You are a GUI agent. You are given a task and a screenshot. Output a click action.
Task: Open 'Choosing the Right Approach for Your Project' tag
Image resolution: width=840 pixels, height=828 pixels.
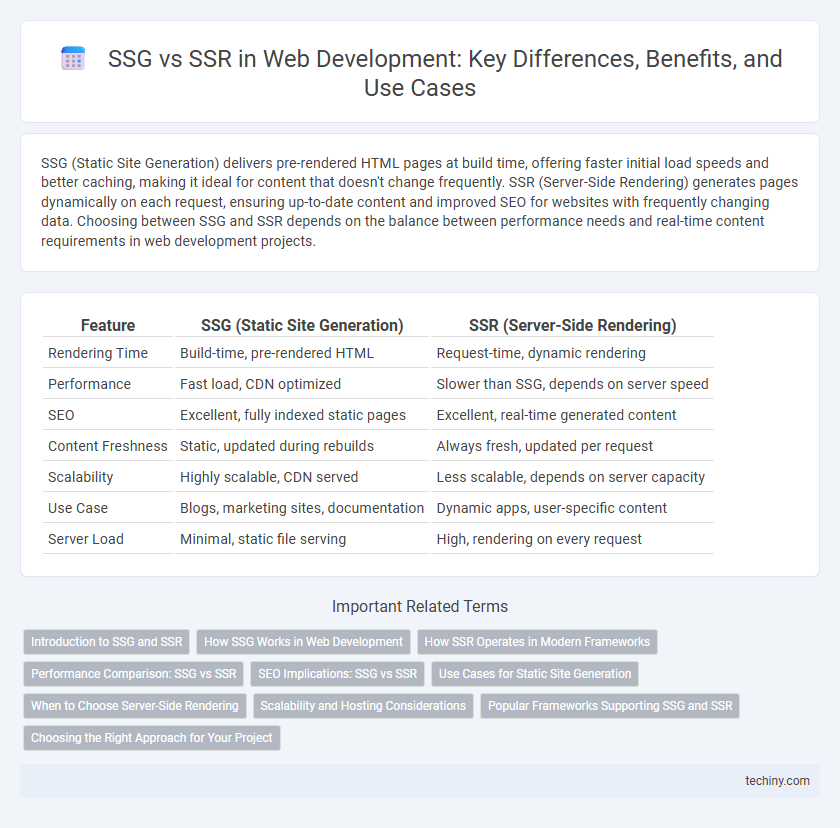[152, 737]
